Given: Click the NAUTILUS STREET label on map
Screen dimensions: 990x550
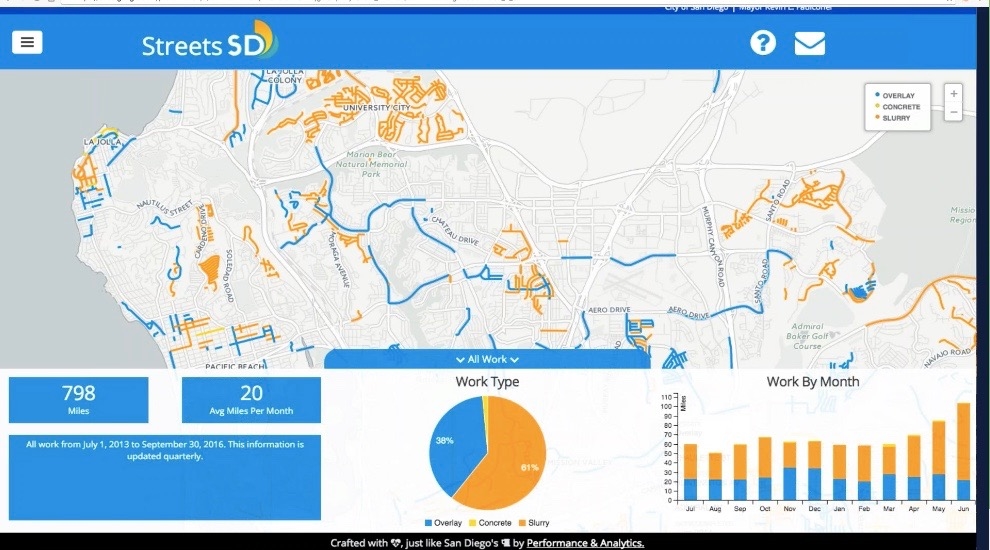Looking at the screenshot, I should tap(165, 206).
